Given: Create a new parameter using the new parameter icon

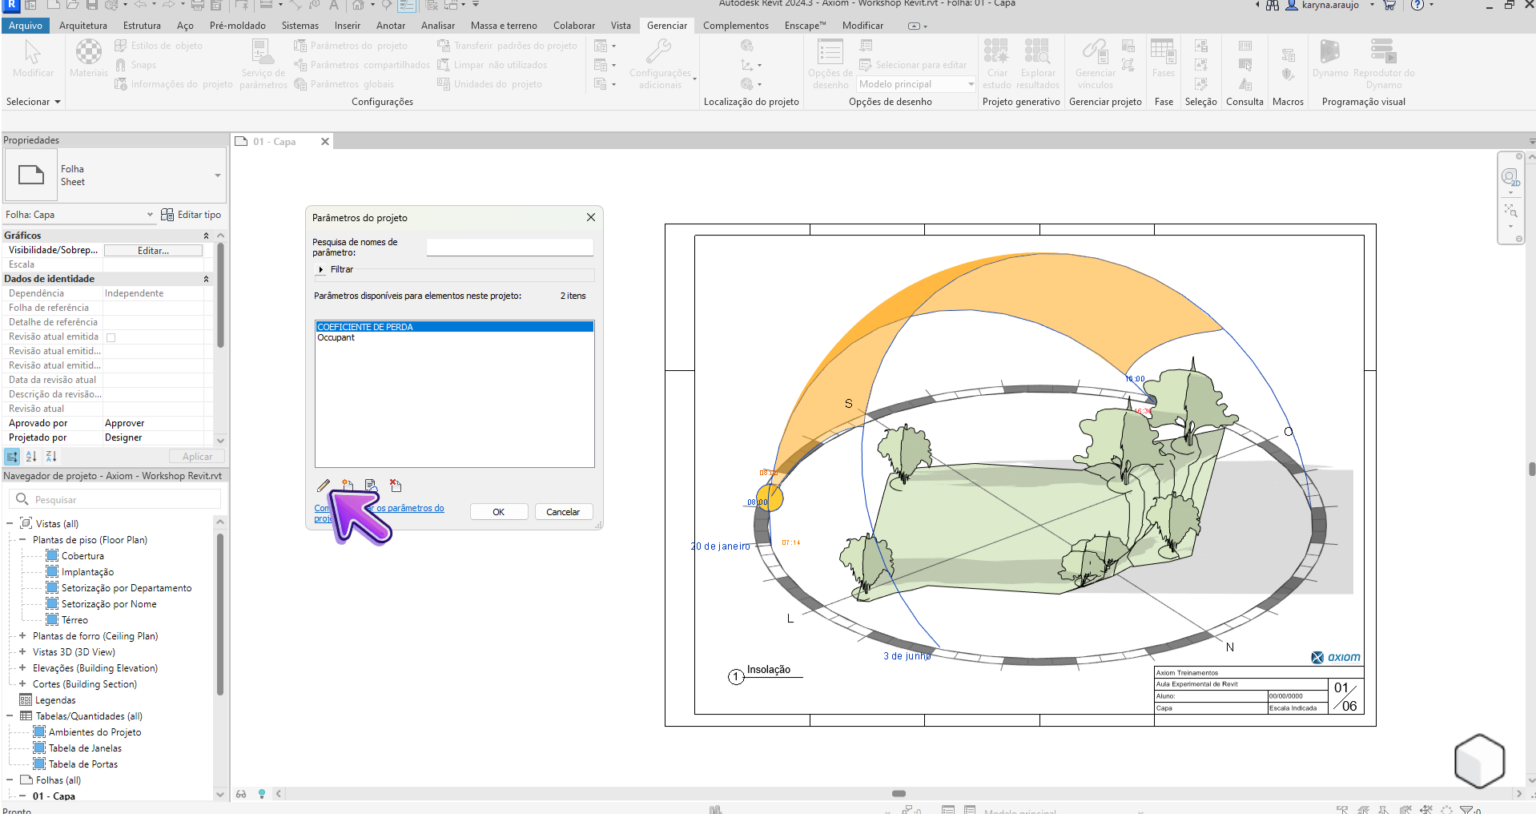Looking at the screenshot, I should [347, 485].
